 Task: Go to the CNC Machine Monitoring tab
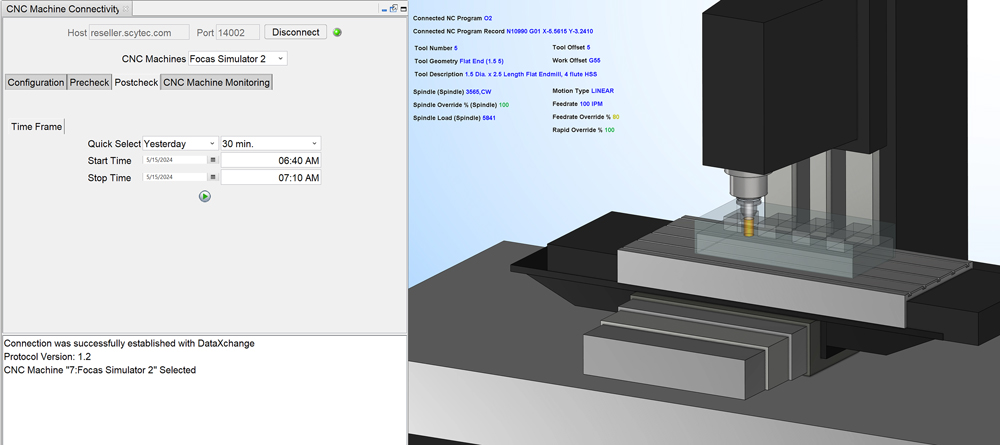point(216,82)
